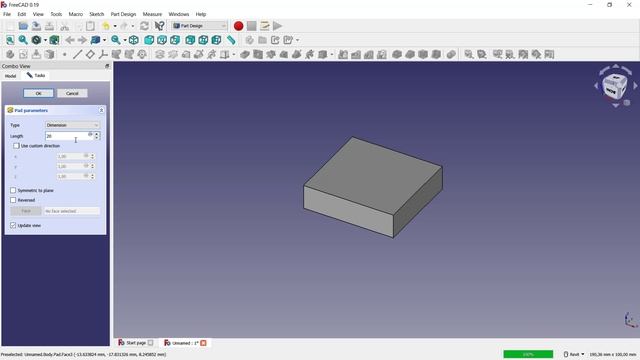Screen dimensions: 640x360
Task: Click the Create sketch icon
Action: 23,54
